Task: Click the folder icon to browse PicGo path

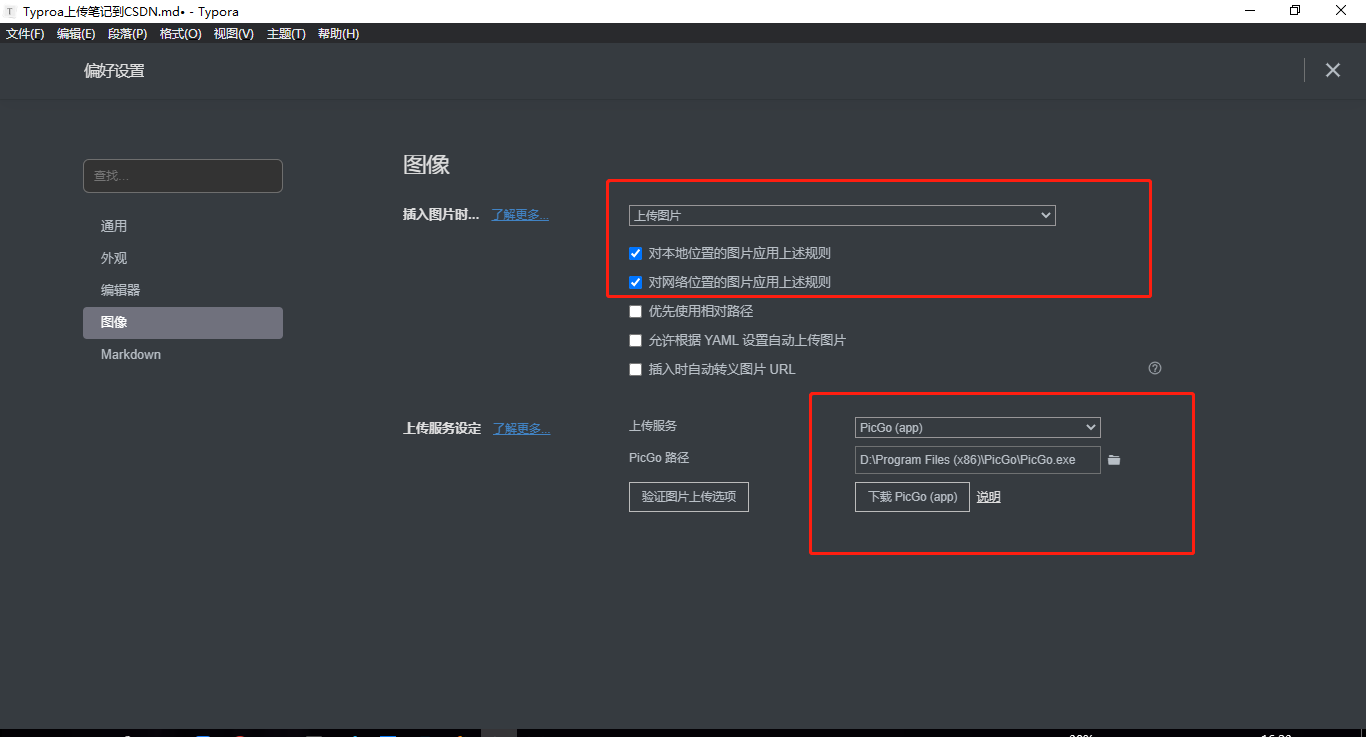Action: point(1114,459)
